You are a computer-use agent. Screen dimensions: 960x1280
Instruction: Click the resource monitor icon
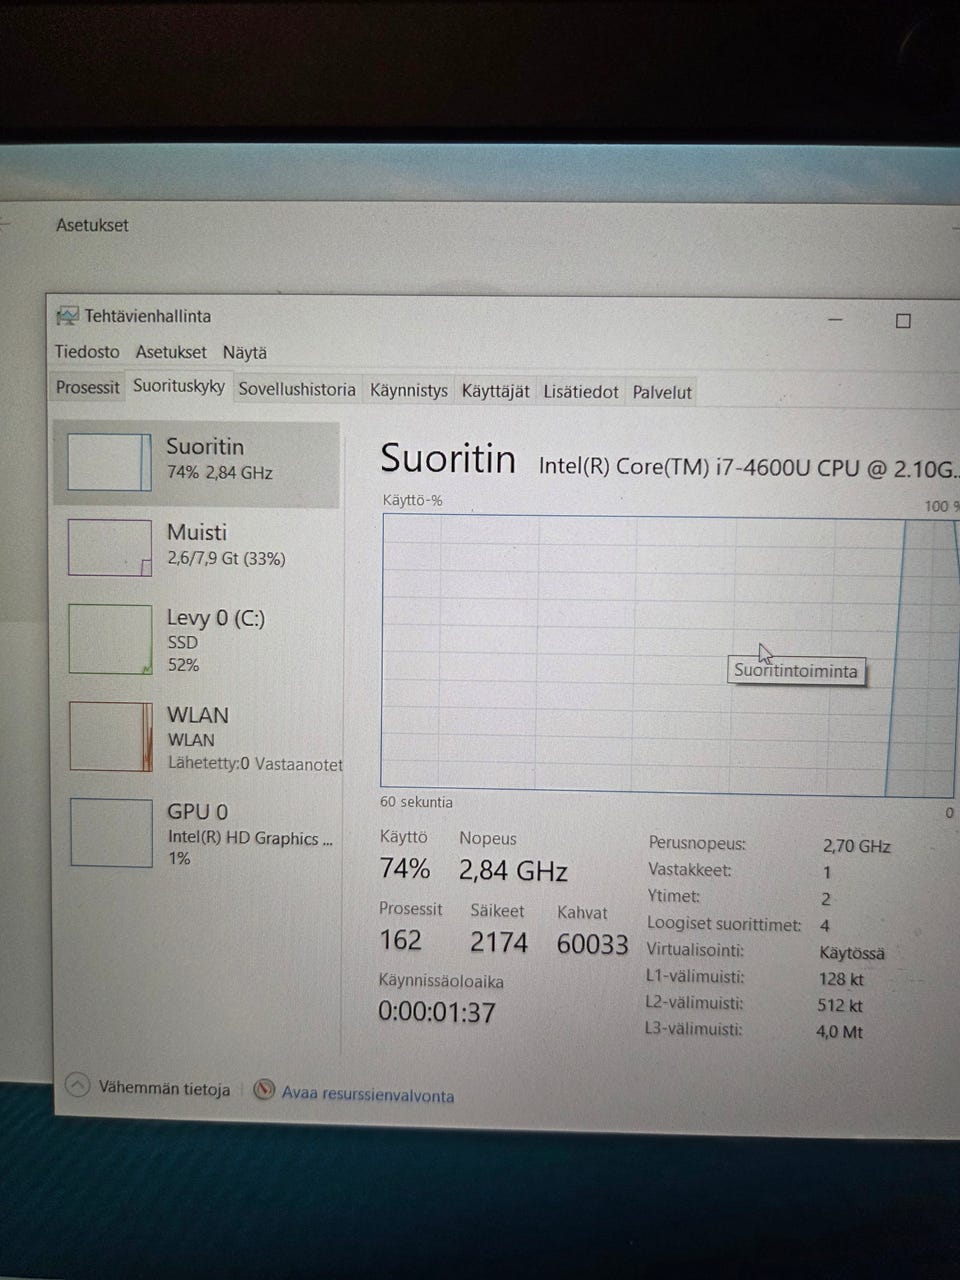(264, 1090)
